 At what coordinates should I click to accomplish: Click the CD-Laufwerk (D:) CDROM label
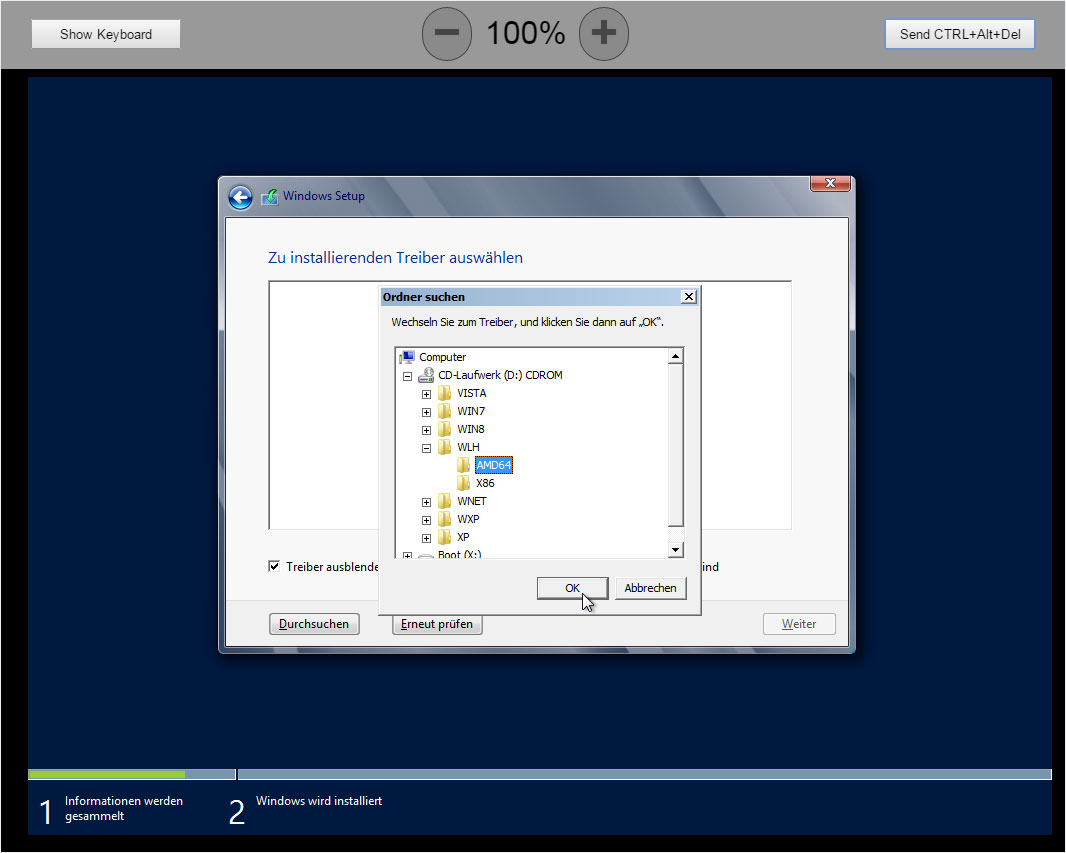pos(500,375)
